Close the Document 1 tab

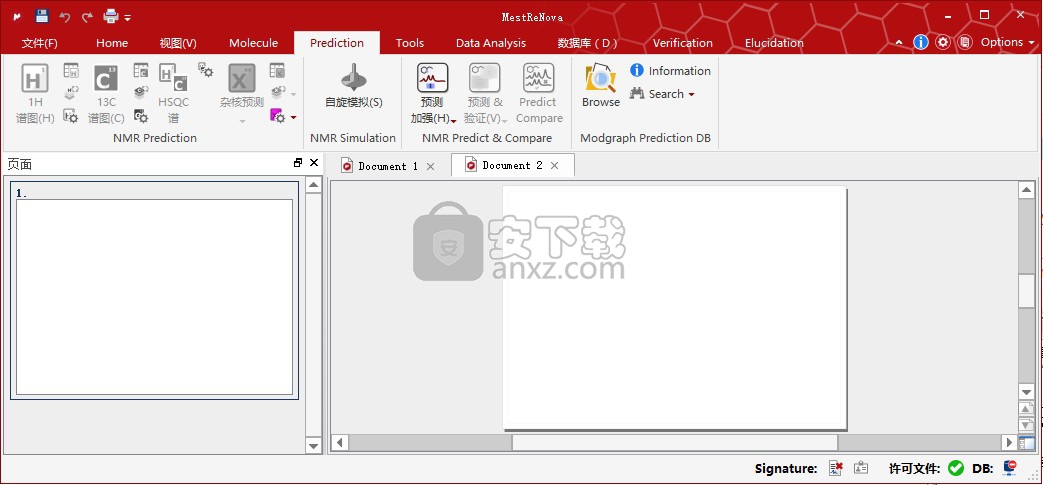(x=430, y=166)
